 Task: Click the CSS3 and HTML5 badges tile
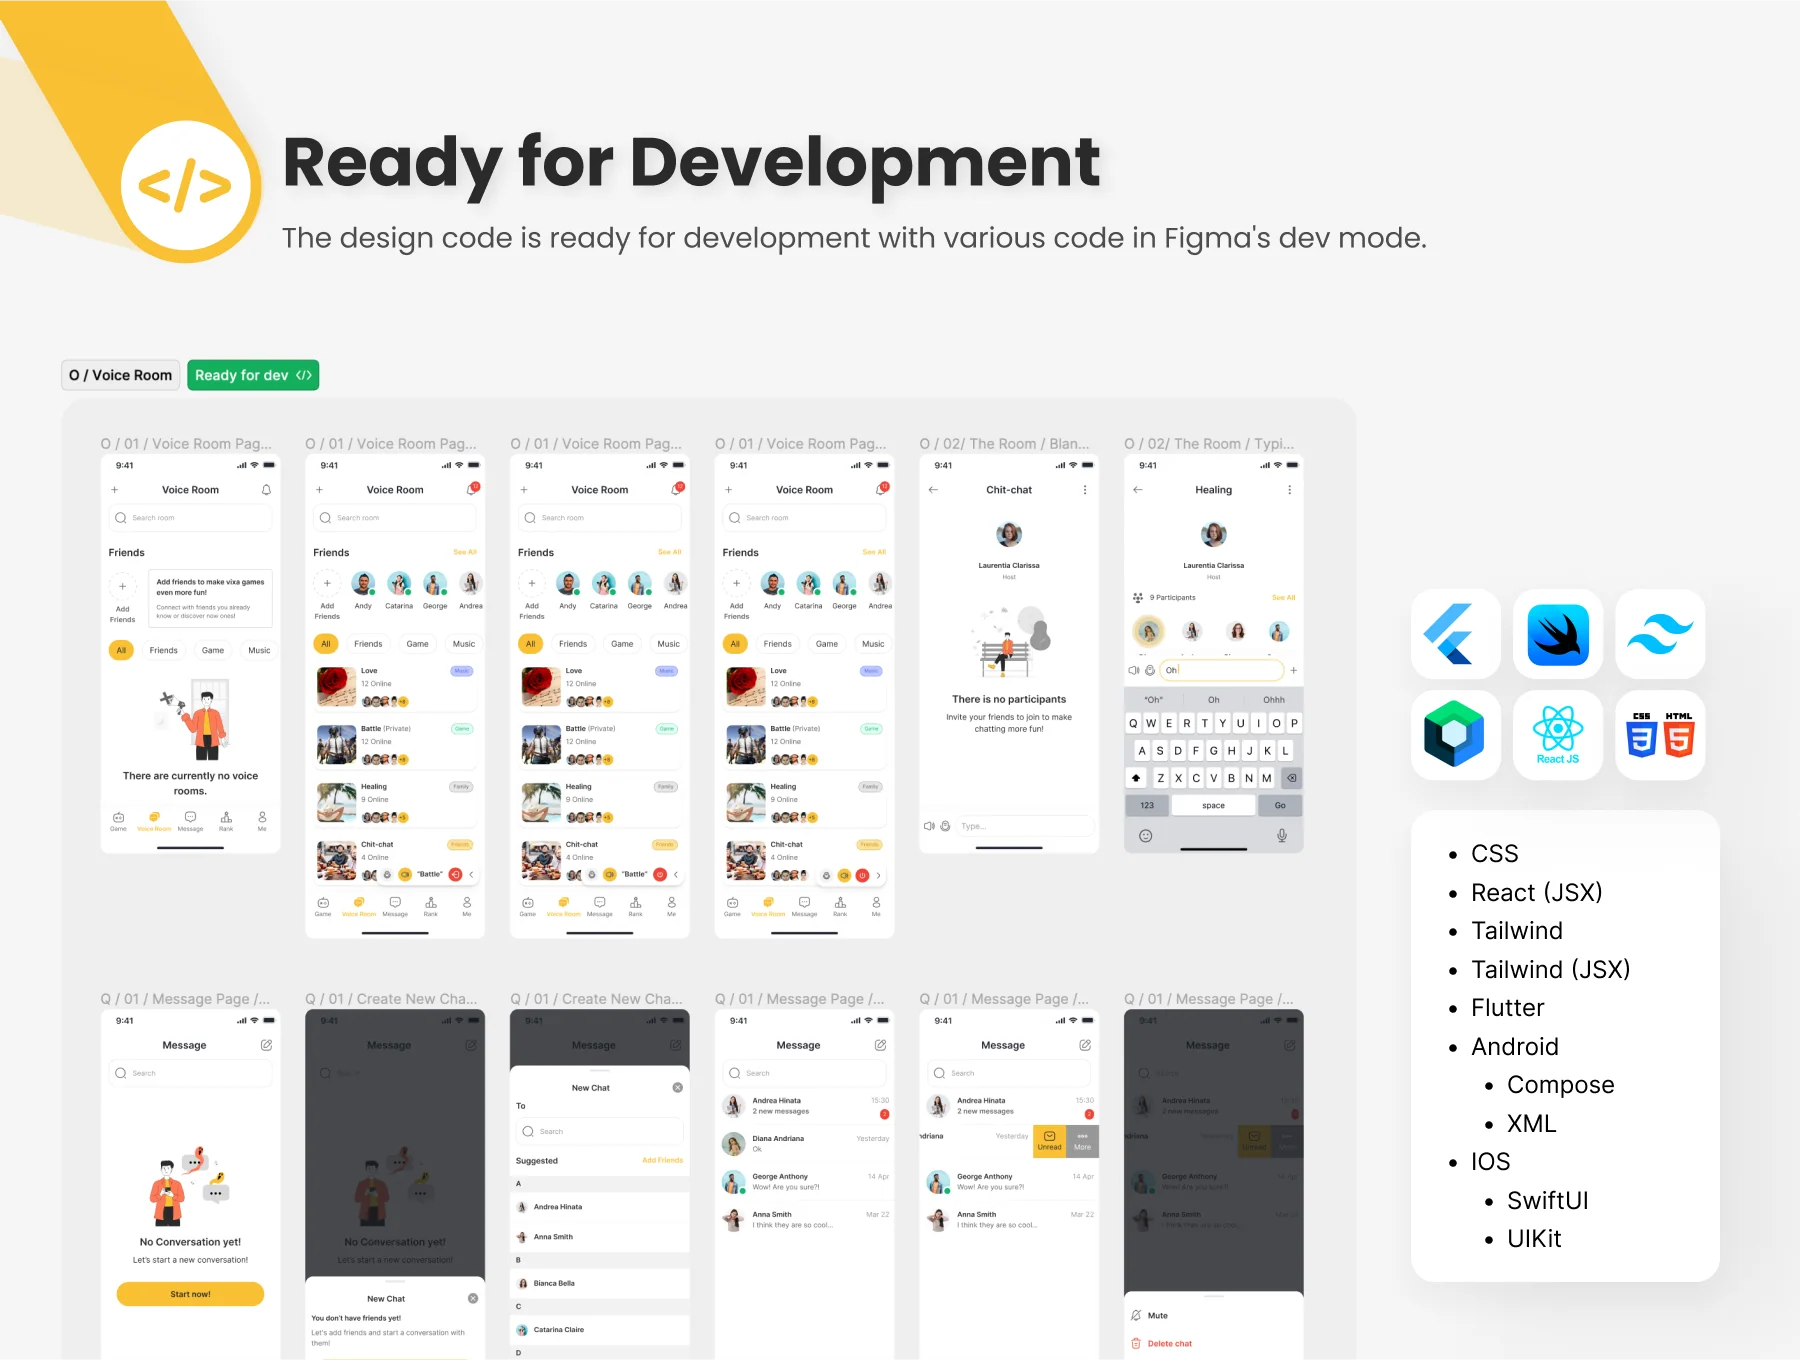[1661, 735]
